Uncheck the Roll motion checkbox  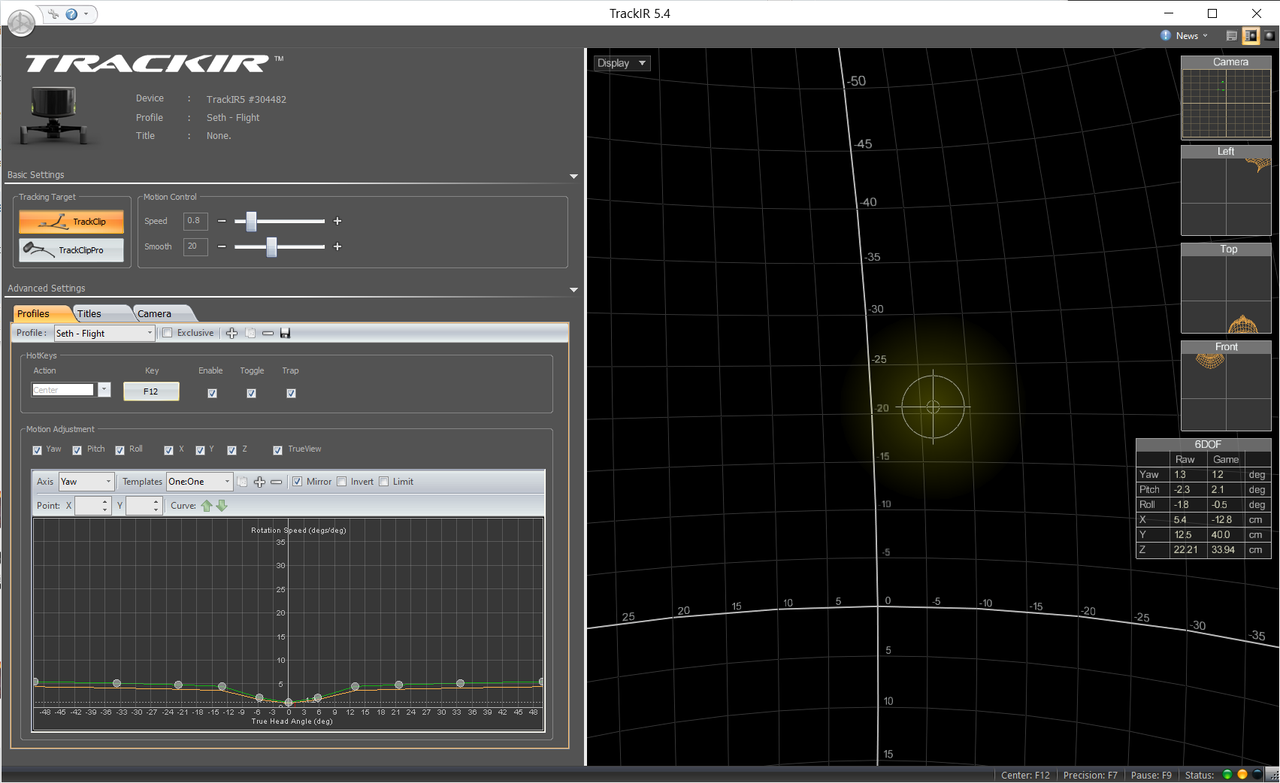coord(121,450)
